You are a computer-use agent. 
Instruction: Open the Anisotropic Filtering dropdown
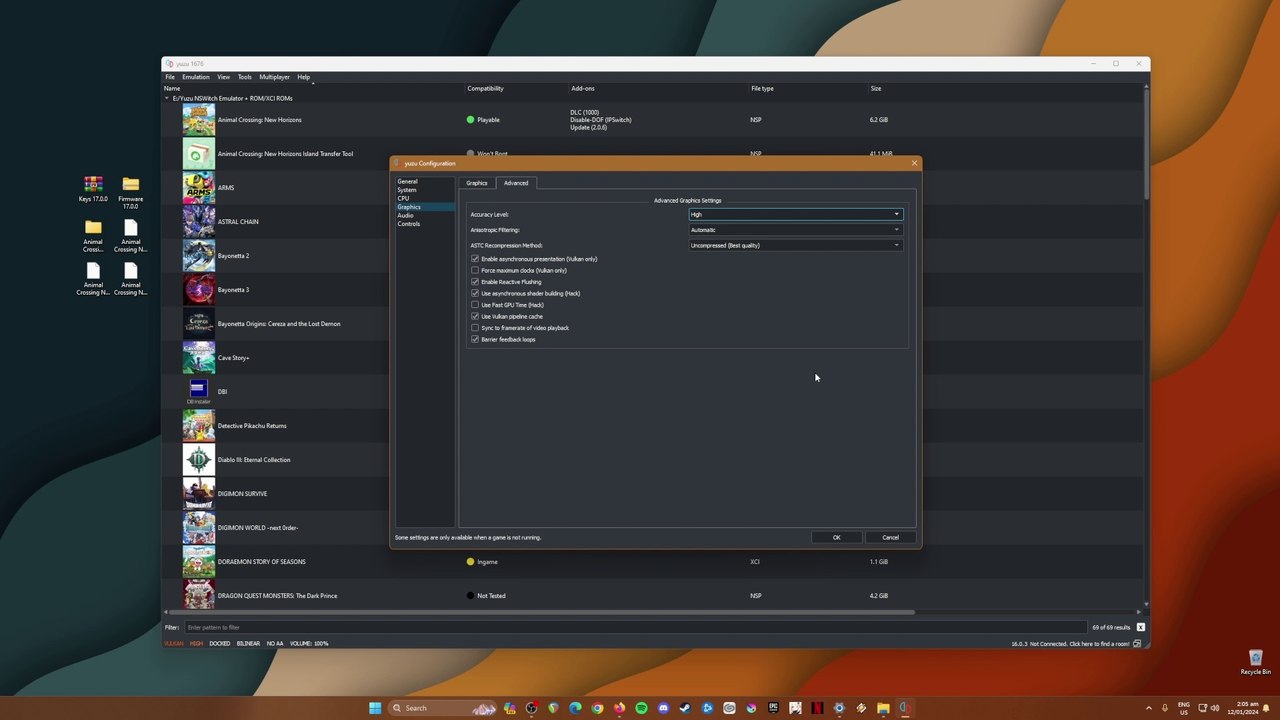click(796, 230)
